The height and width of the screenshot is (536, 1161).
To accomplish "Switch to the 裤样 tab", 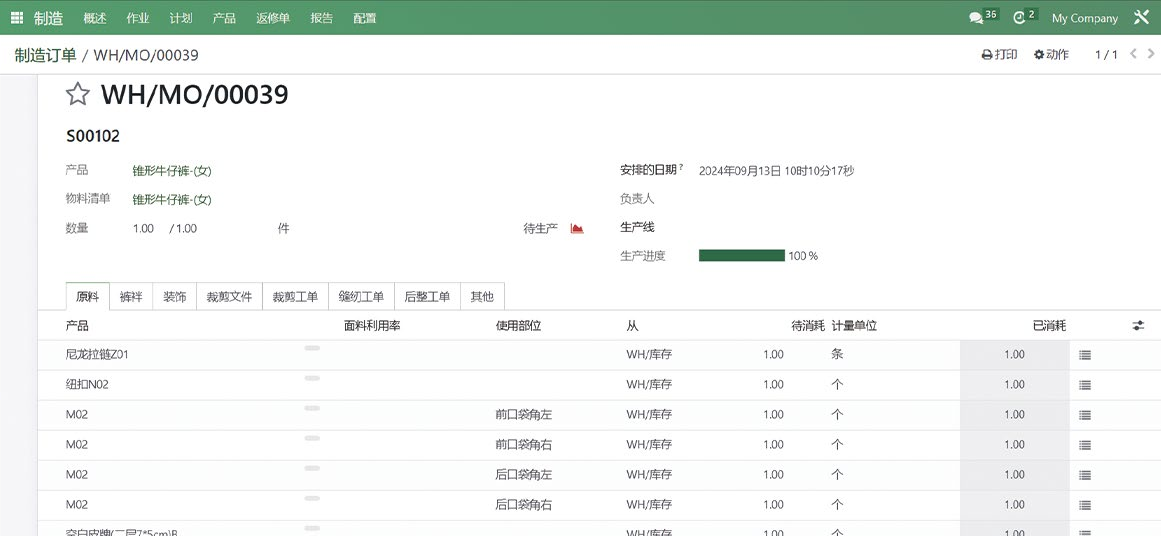I will (x=131, y=297).
